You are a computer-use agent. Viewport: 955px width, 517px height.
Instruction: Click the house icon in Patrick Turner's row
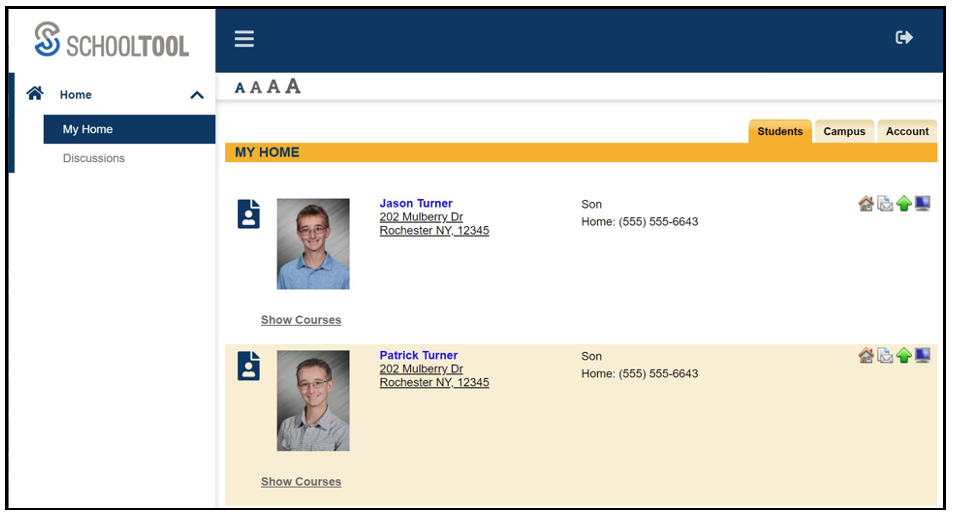coord(866,356)
